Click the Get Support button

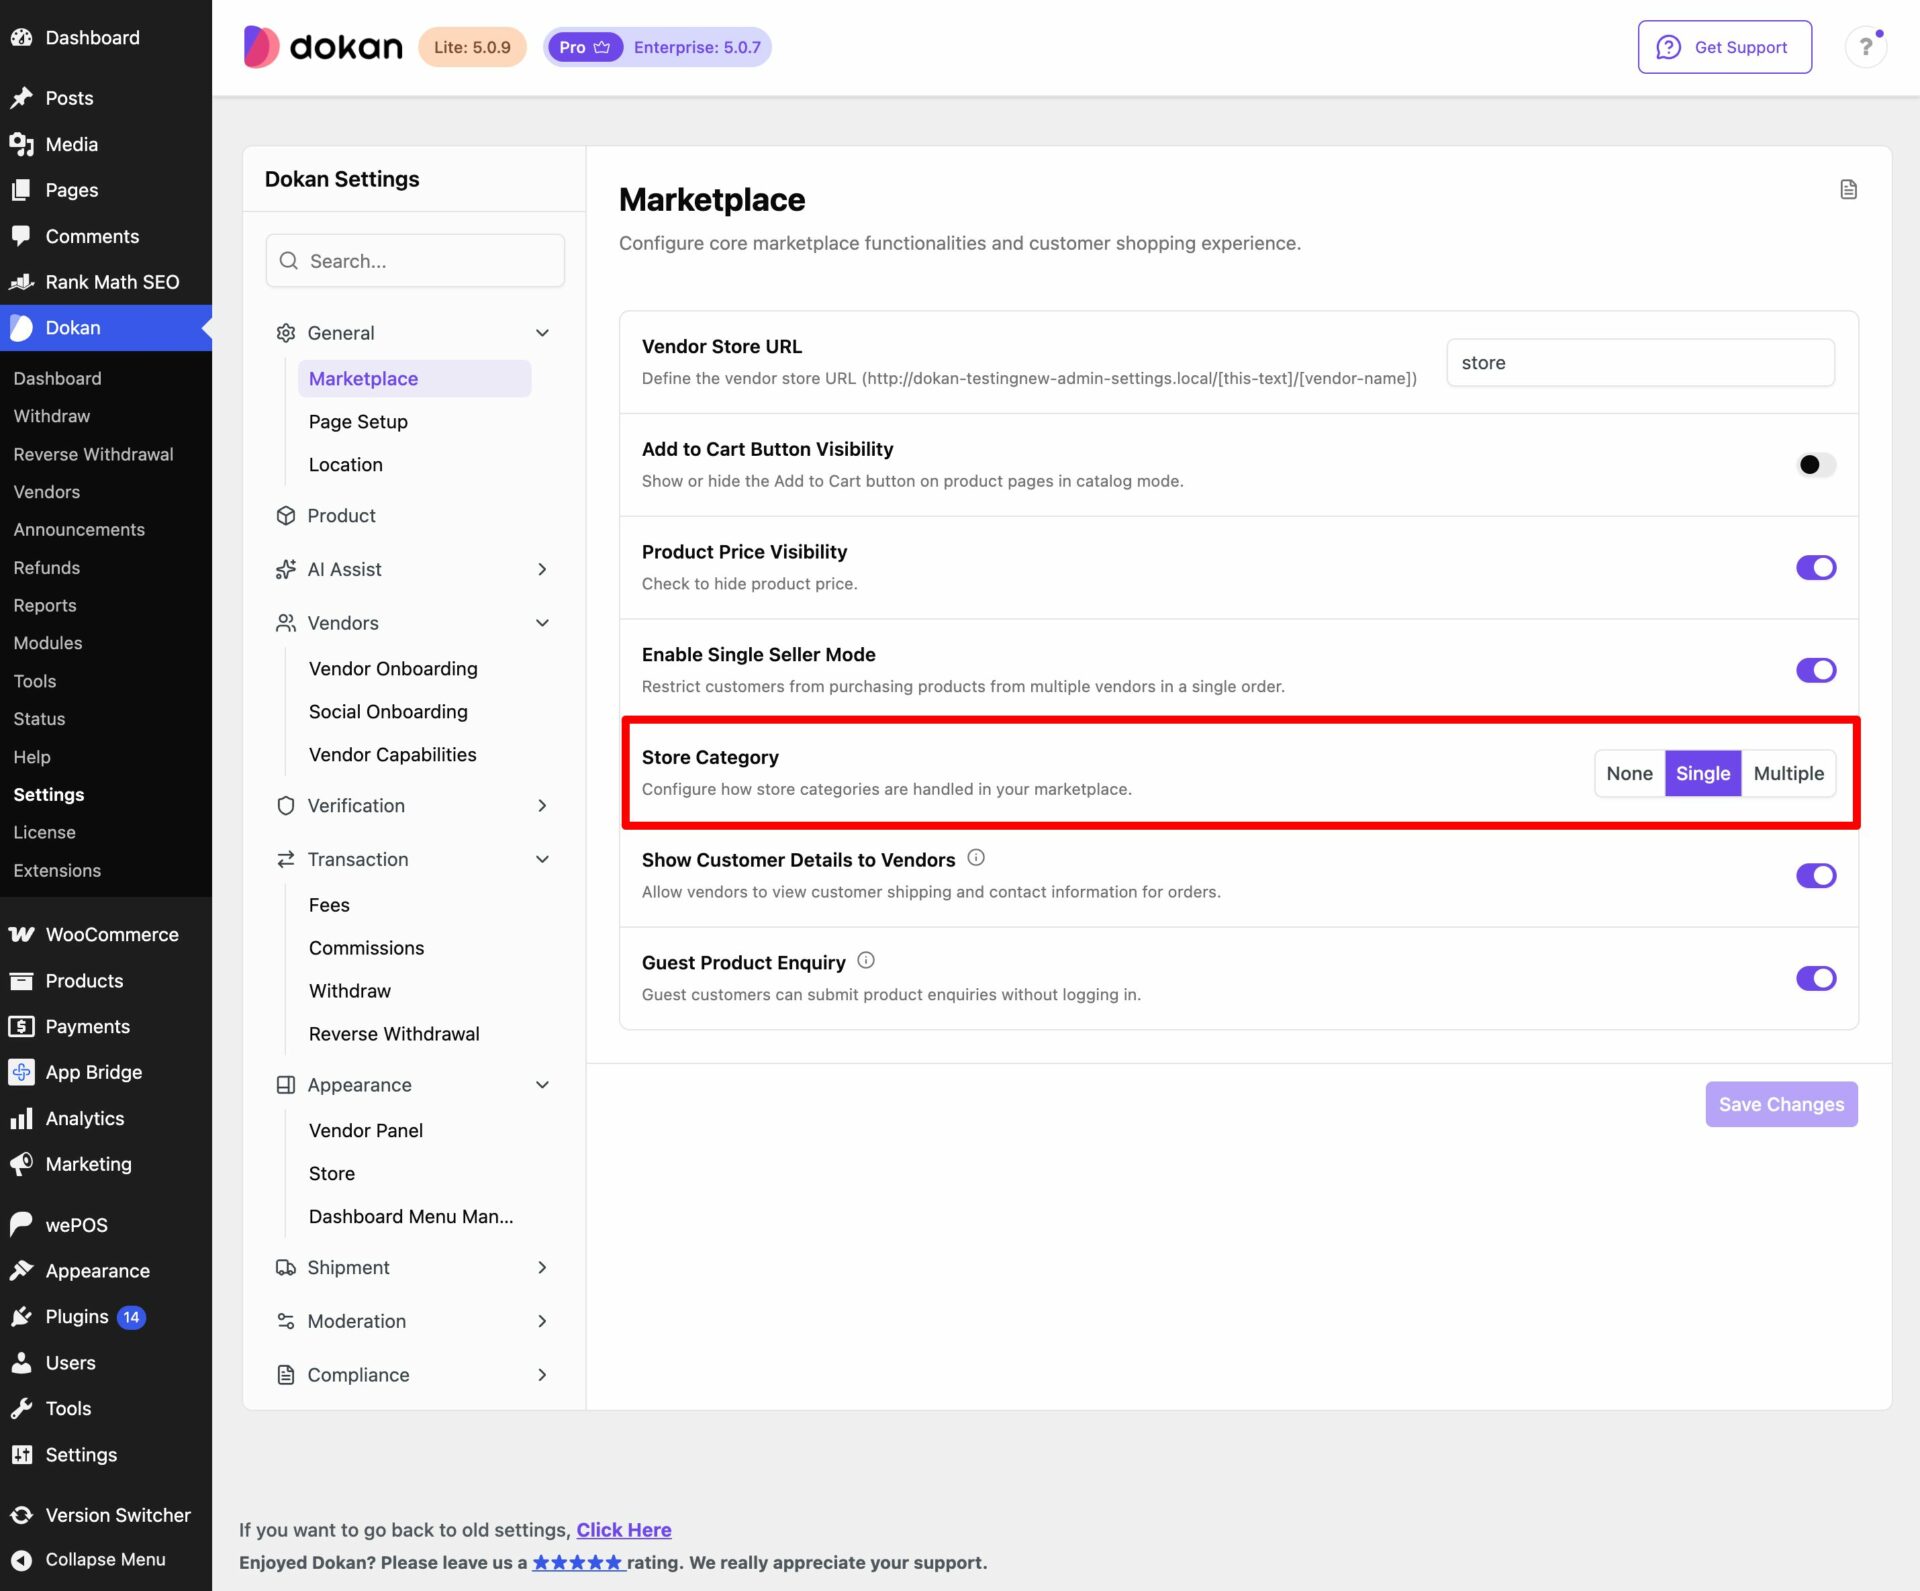1724,47
